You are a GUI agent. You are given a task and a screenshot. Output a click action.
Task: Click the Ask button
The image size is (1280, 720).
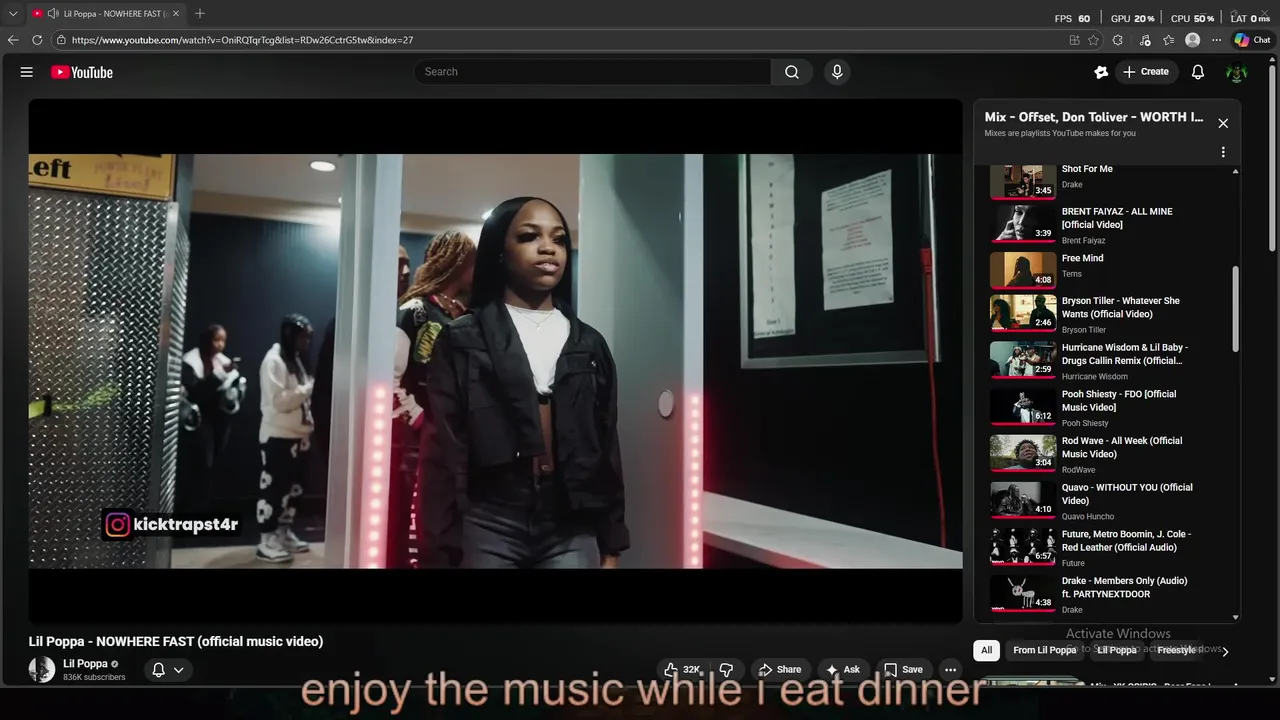pos(843,670)
